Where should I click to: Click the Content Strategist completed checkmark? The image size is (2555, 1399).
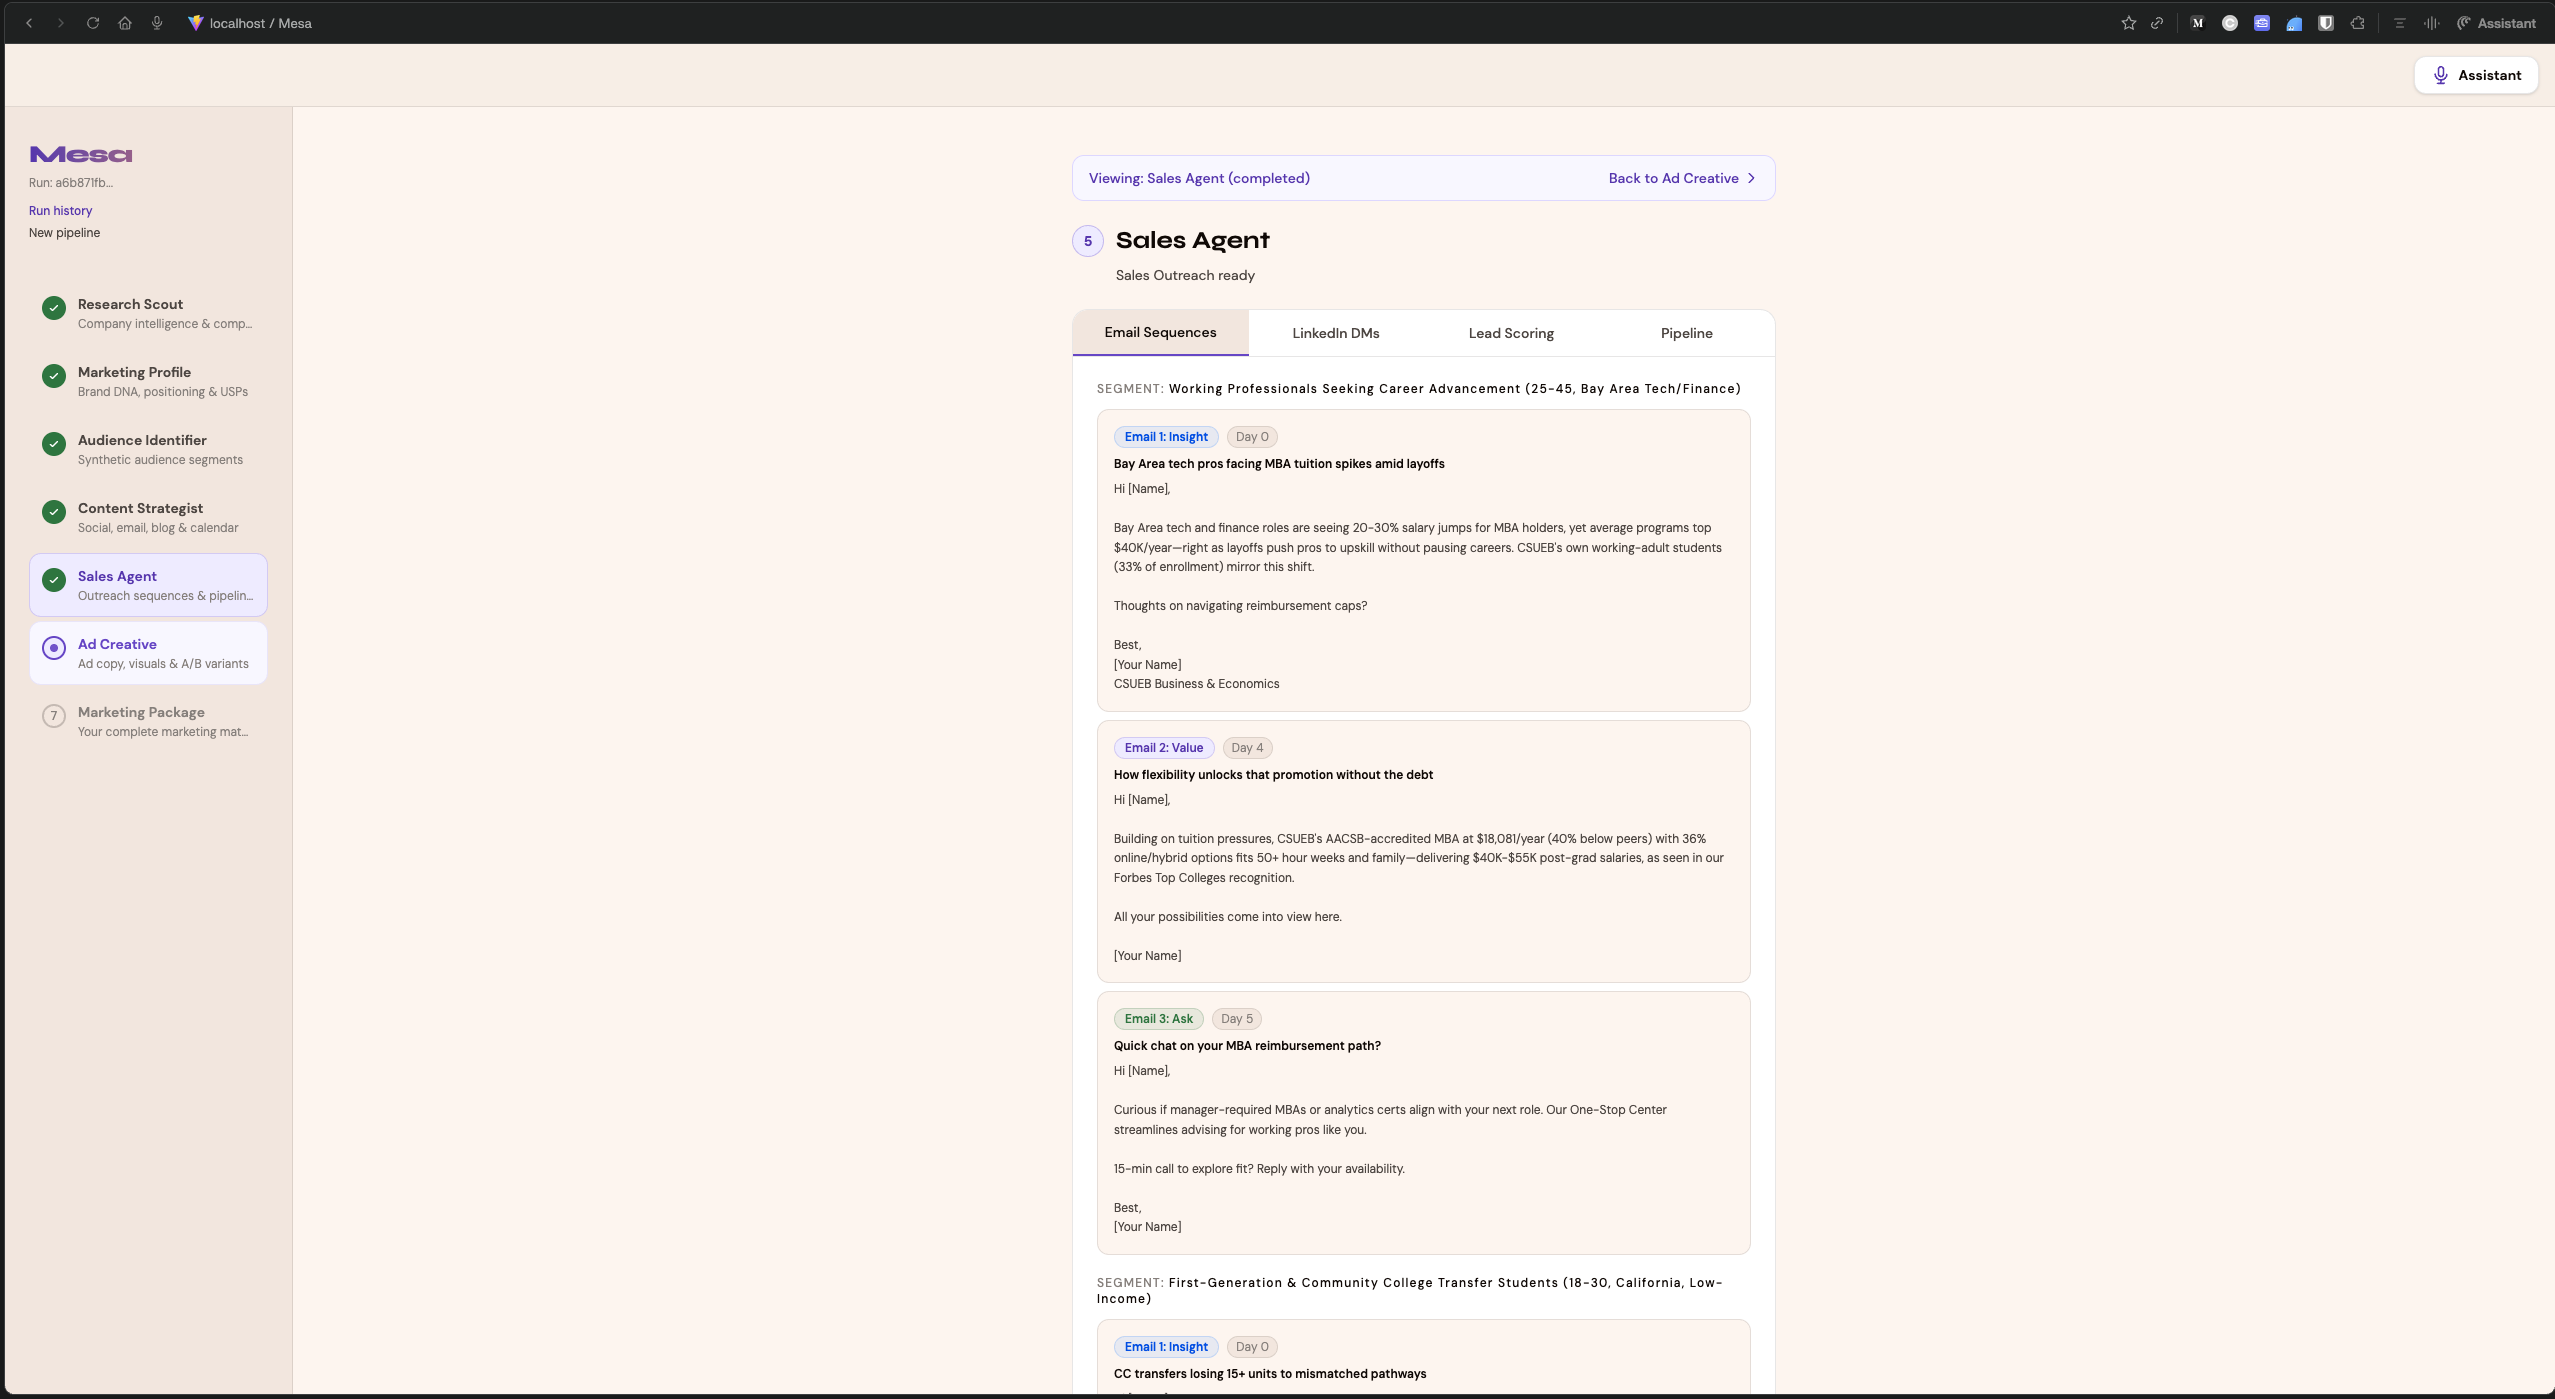click(54, 512)
